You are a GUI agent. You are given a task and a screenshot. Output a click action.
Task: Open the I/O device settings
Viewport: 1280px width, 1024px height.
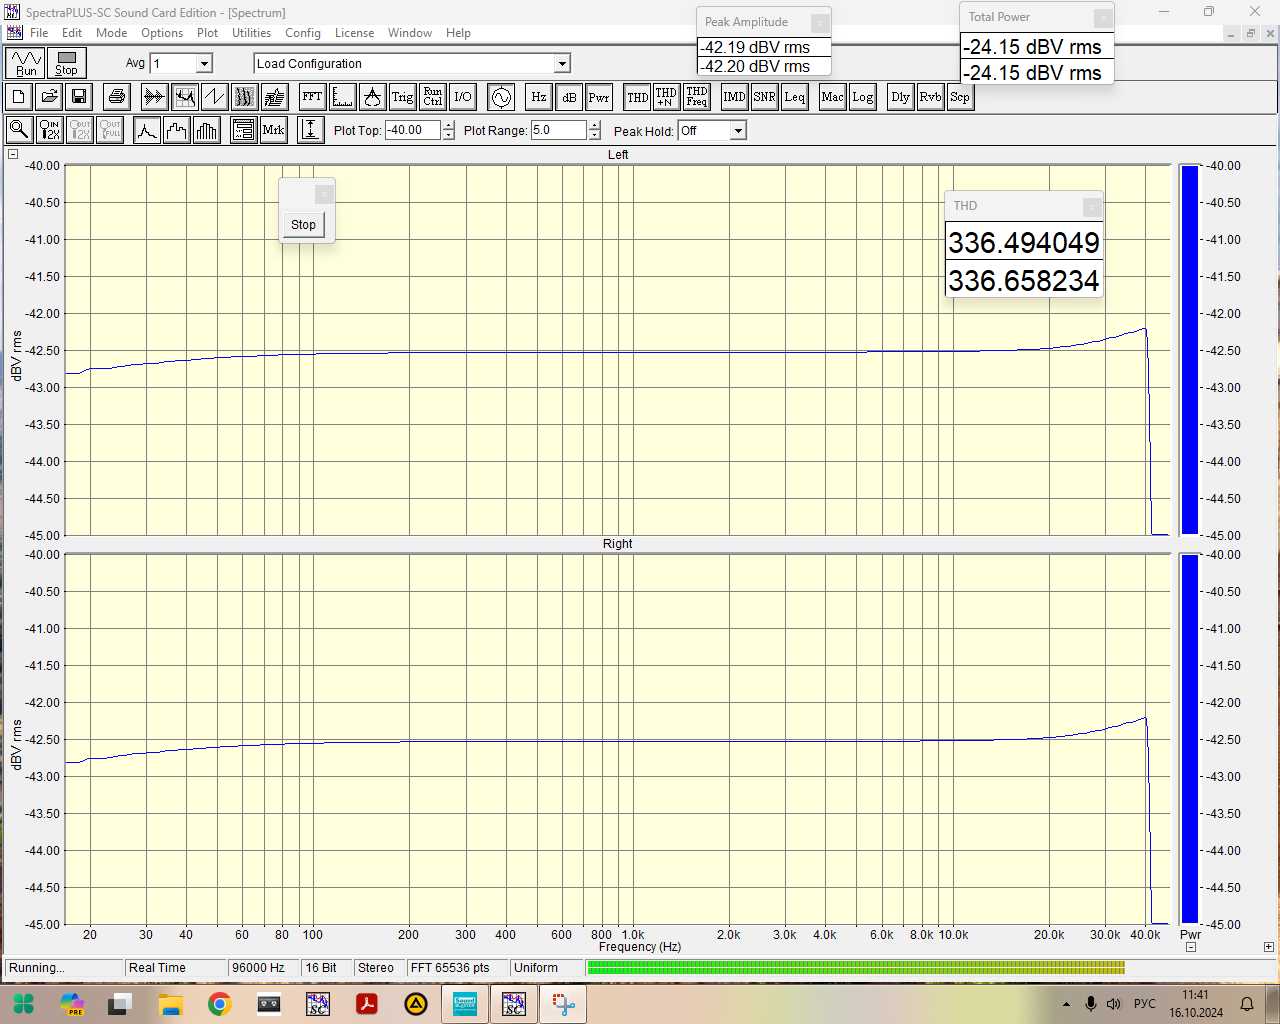point(462,97)
